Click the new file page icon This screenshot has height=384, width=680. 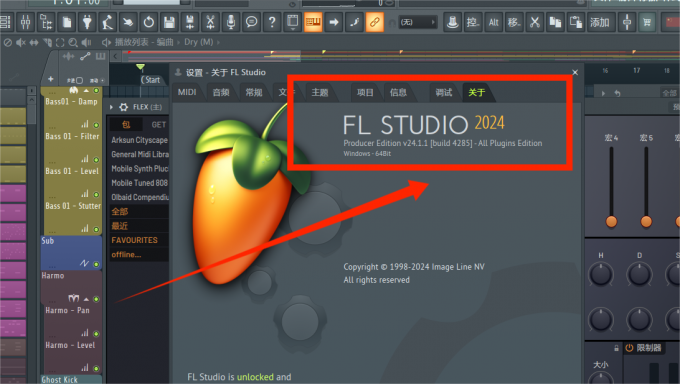pos(67,22)
